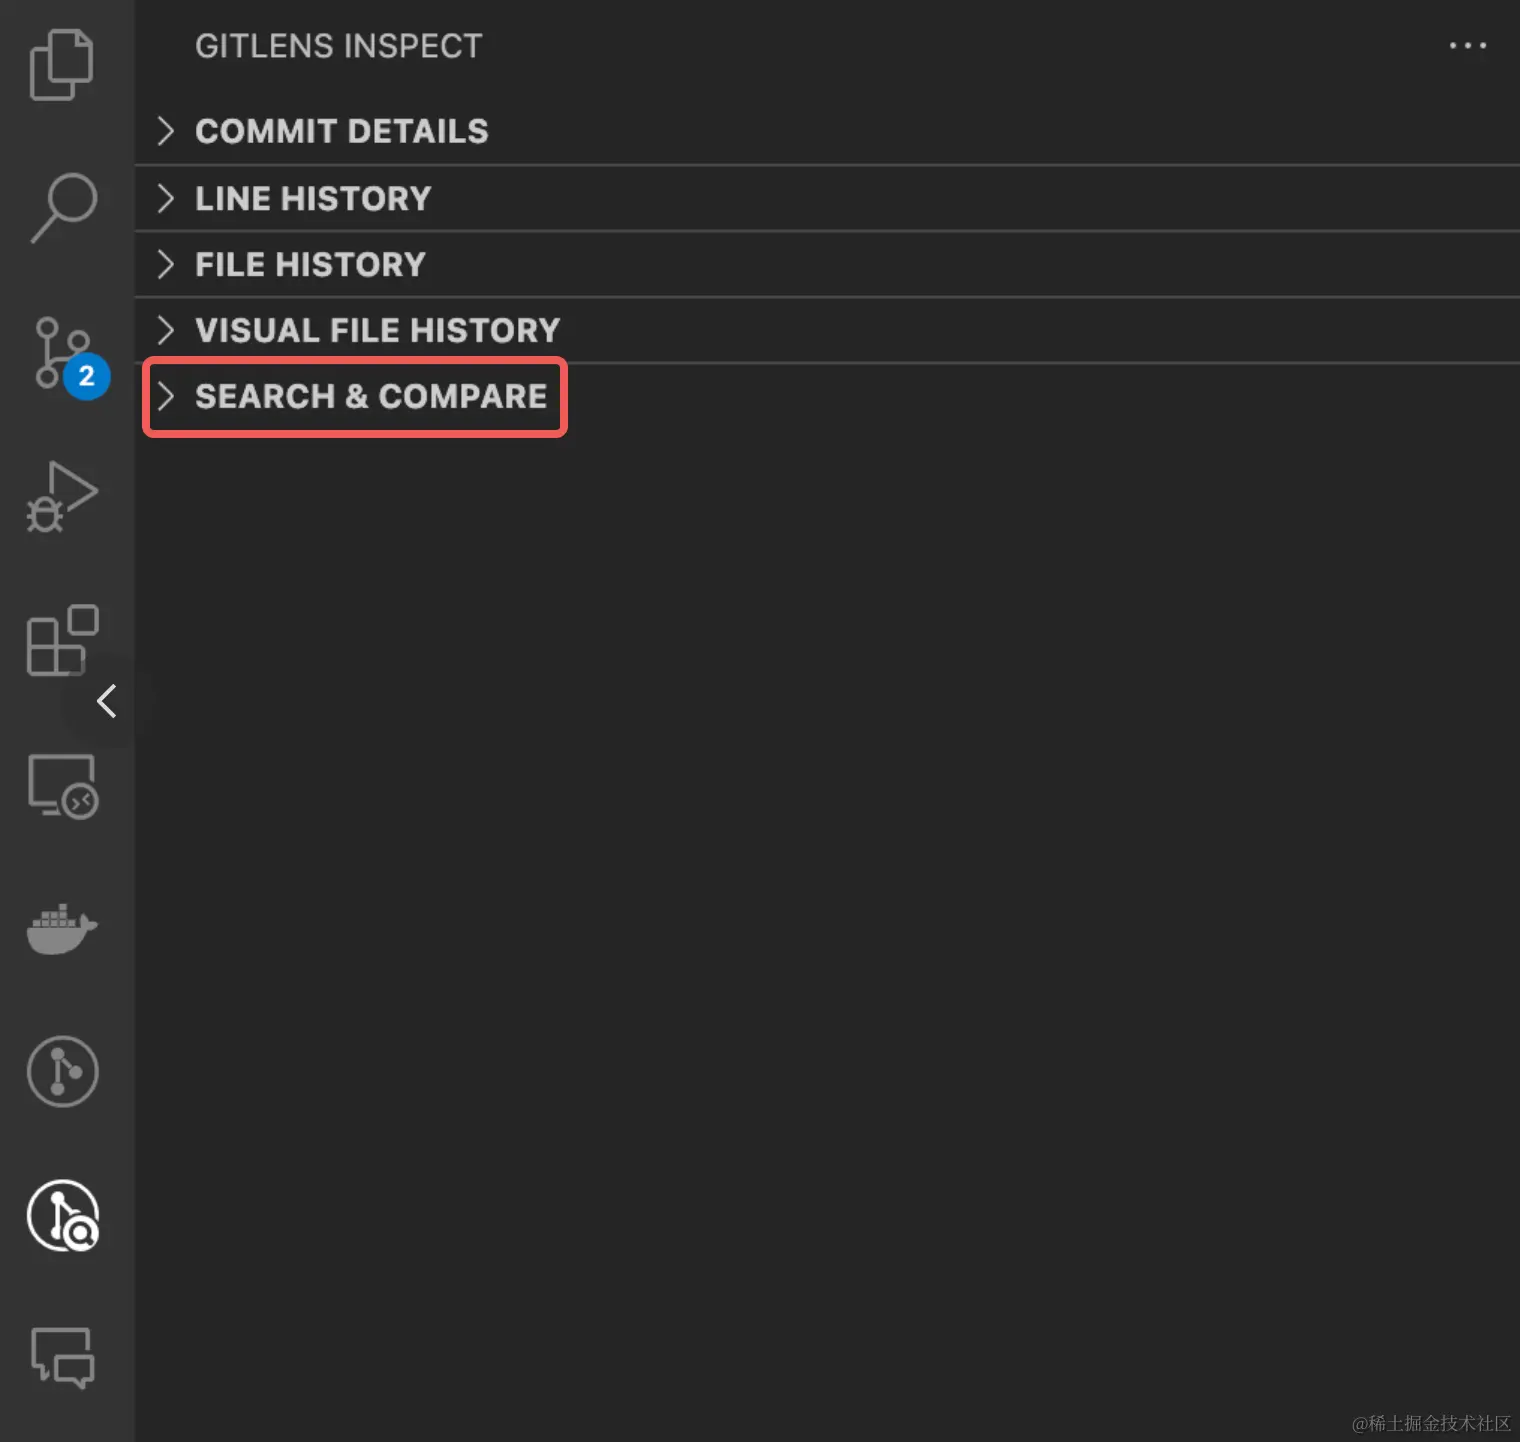This screenshot has width=1520, height=1442.
Task: Open the Search view
Action: click(x=64, y=208)
